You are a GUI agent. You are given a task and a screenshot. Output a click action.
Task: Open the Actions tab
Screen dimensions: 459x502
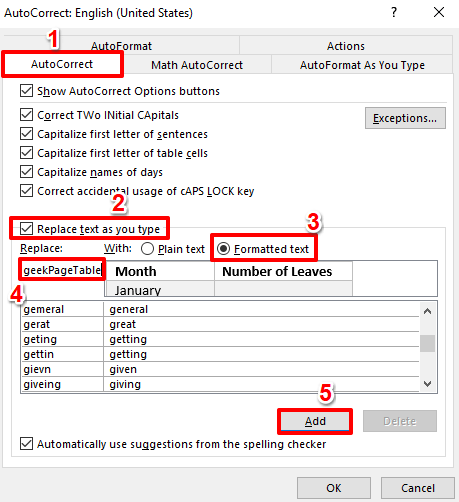346,46
